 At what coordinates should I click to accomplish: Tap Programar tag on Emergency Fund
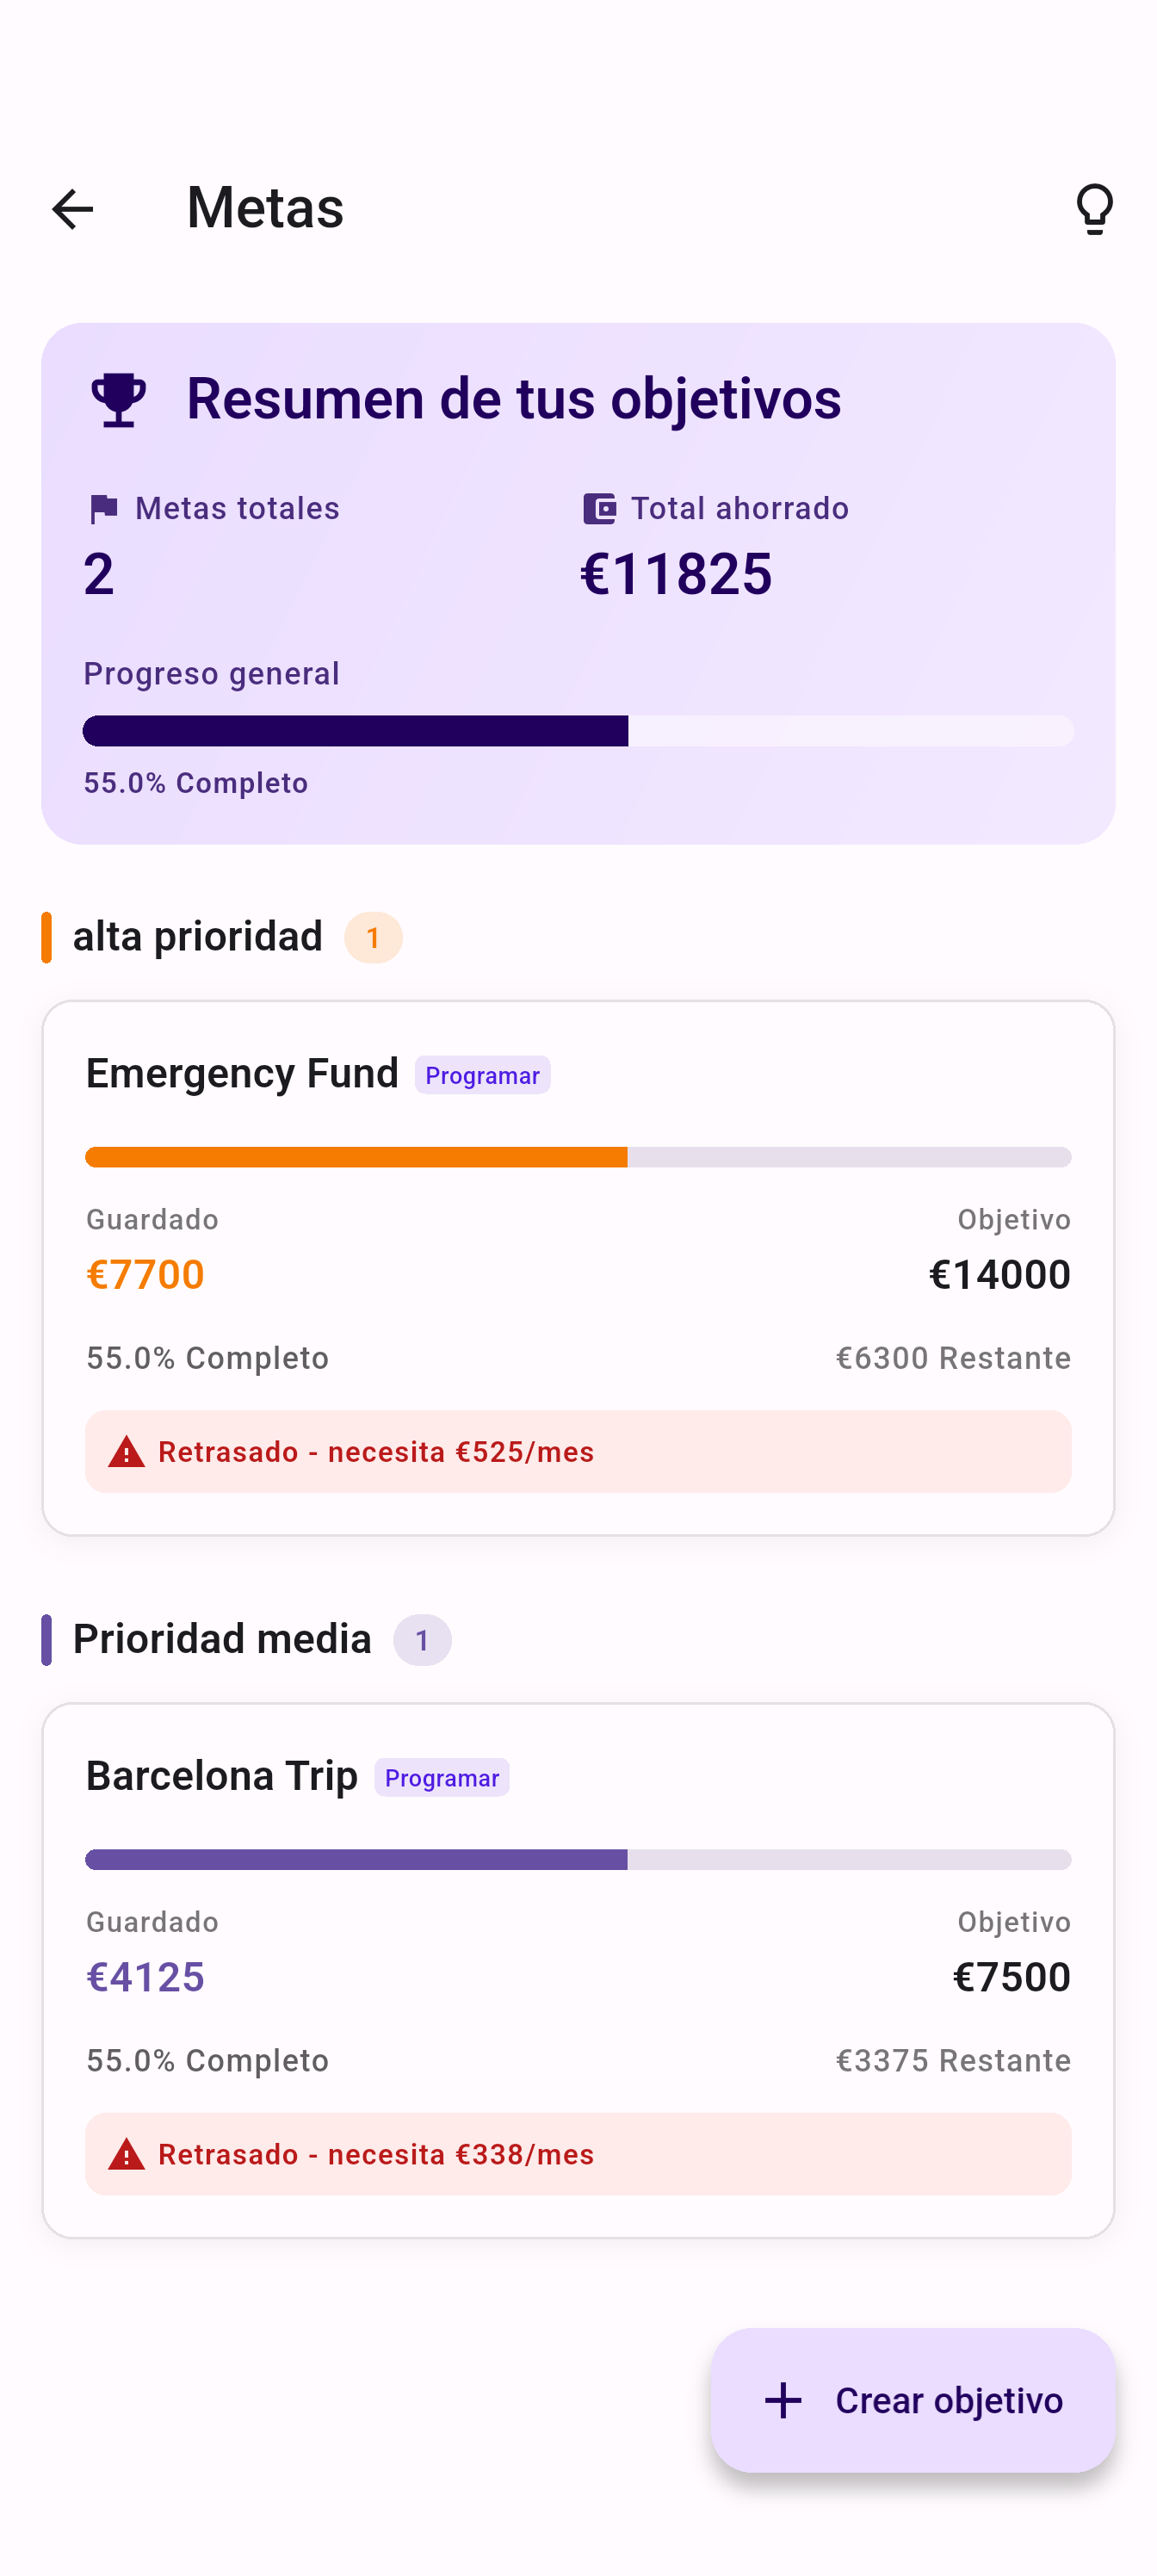(482, 1075)
